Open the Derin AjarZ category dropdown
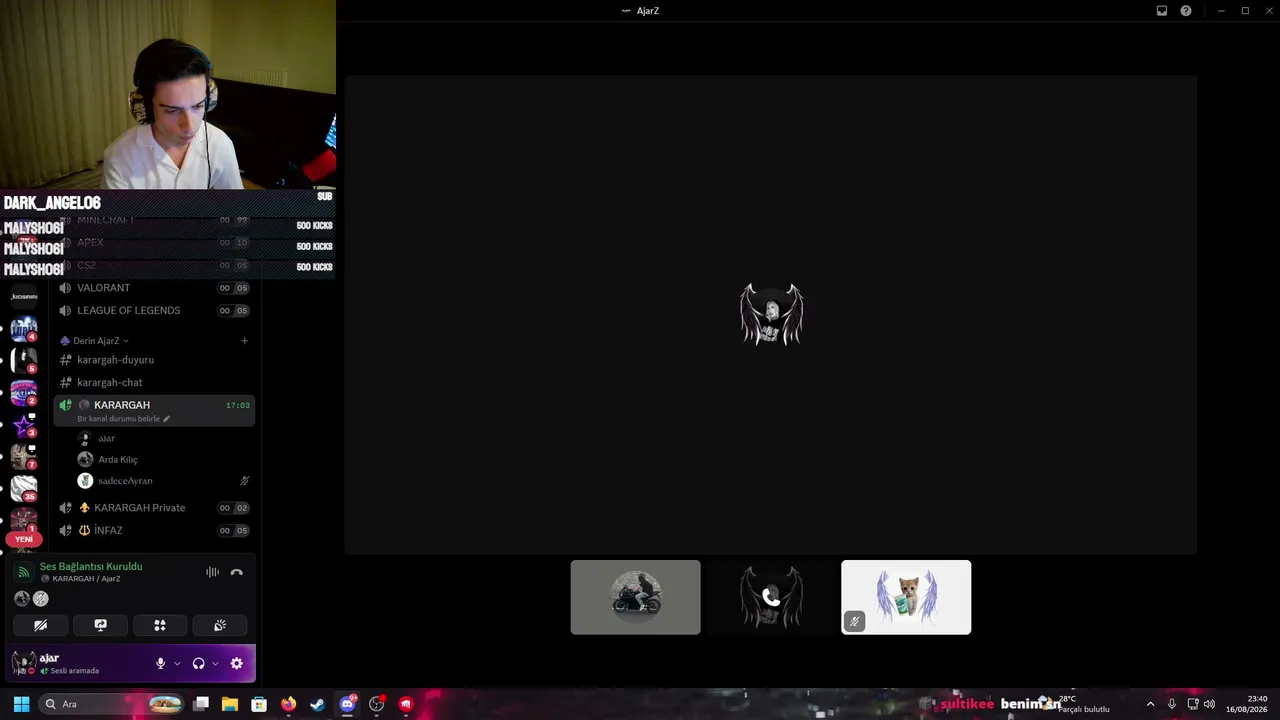The height and width of the screenshot is (720, 1280). 96,341
